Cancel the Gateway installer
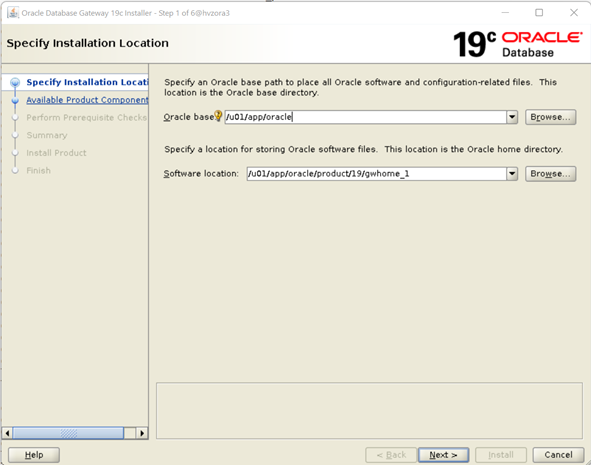This screenshot has height=465, width=591. [558, 455]
